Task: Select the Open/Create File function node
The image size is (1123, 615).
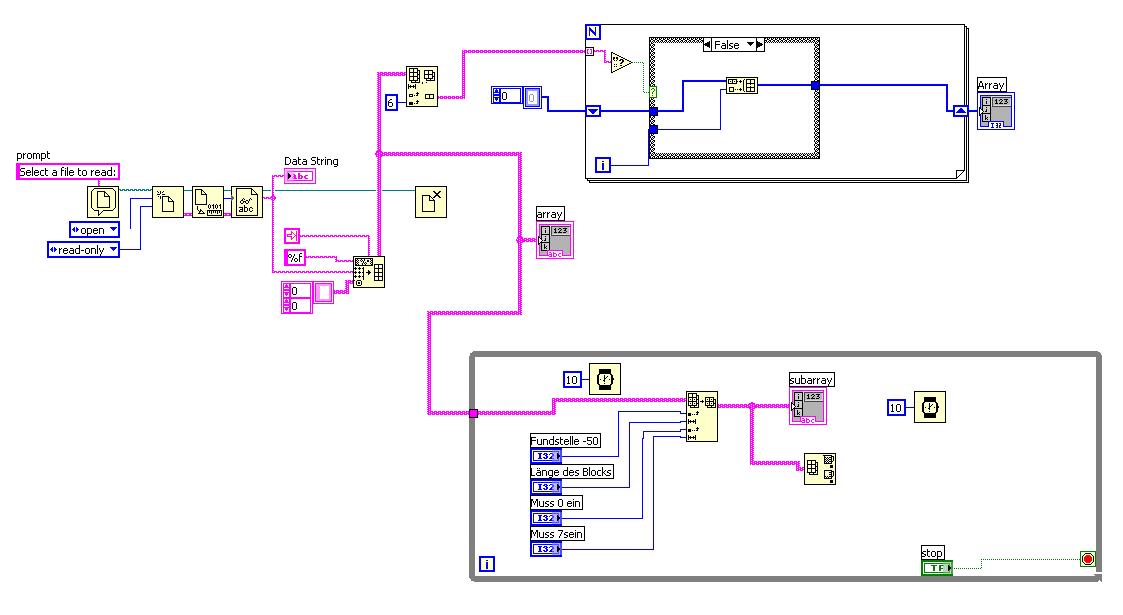Action: (168, 202)
